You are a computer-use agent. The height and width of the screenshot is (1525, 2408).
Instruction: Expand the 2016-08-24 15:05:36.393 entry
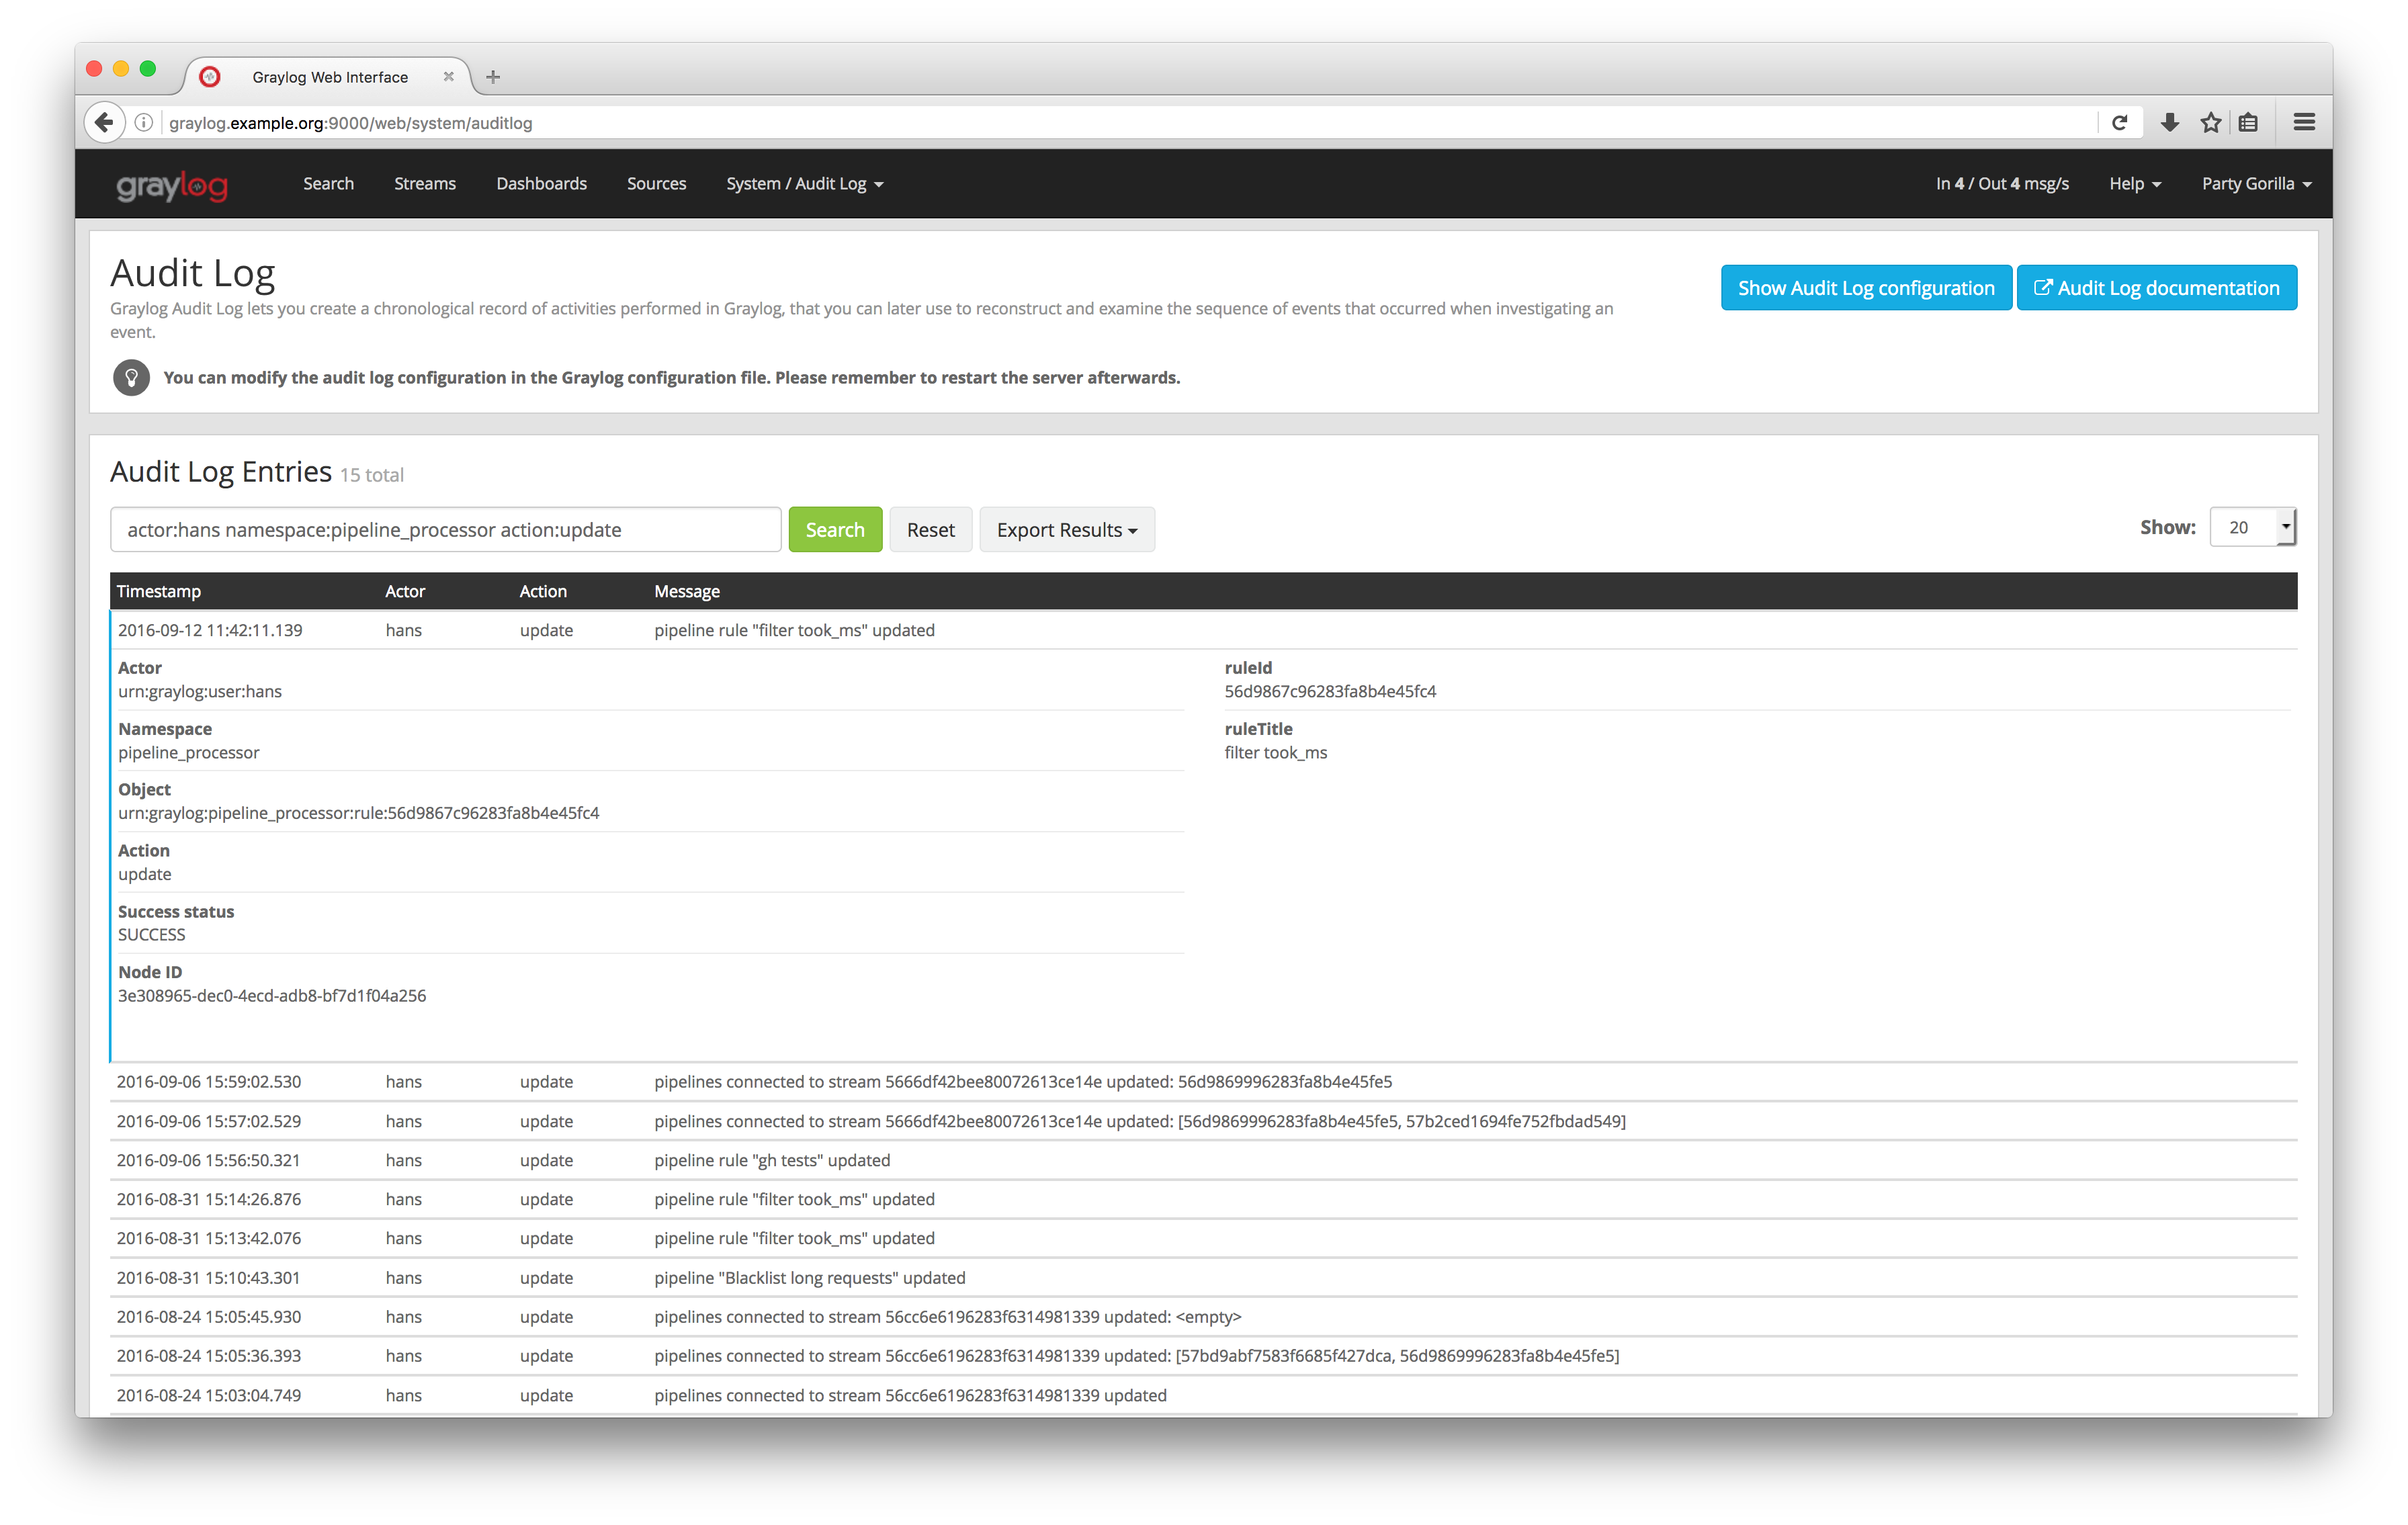point(1203,1356)
